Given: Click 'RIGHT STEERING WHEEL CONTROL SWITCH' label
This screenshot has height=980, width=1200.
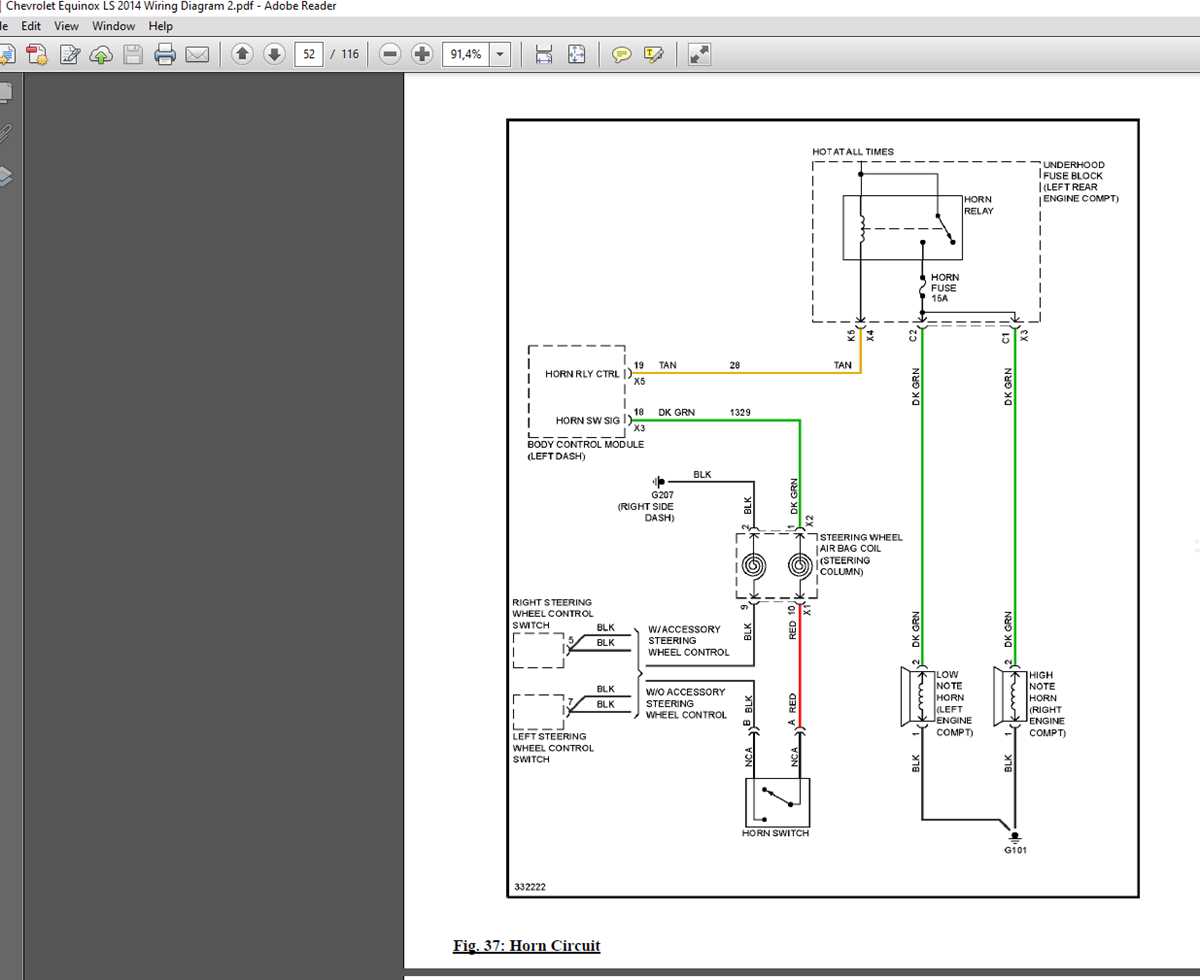Looking at the screenshot, I should point(552,614).
